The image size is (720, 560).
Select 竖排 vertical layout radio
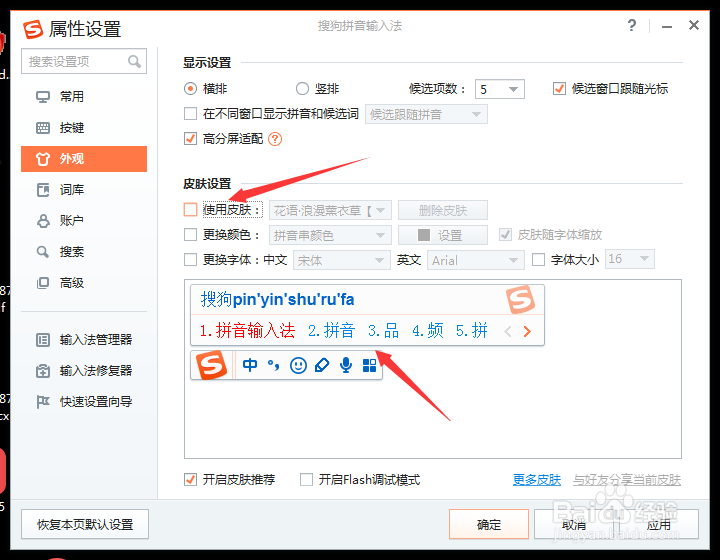pyautogui.click(x=302, y=88)
